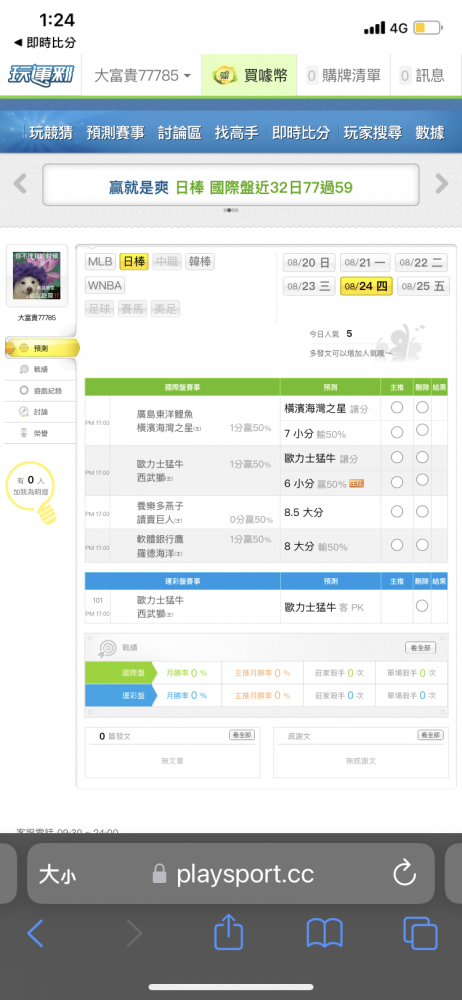Open 榮譽 in the profile sidebar

pyautogui.click(x=40, y=433)
